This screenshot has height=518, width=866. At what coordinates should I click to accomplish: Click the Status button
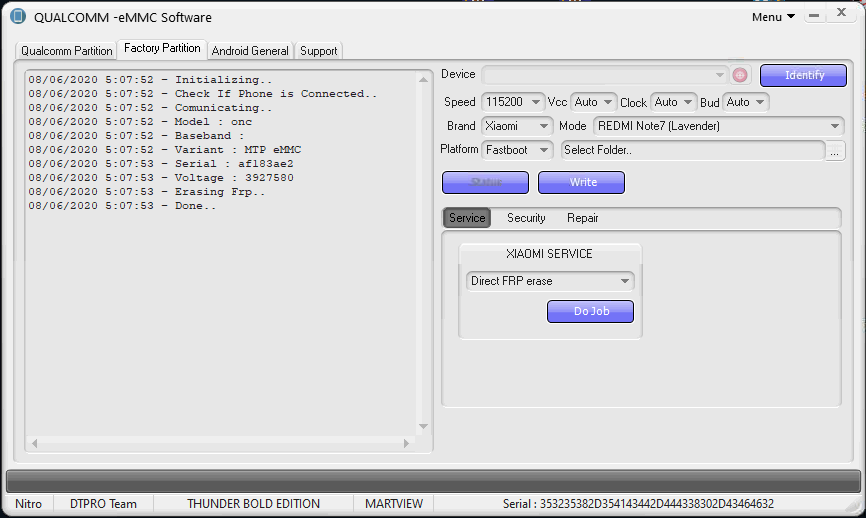pos(485,182)
